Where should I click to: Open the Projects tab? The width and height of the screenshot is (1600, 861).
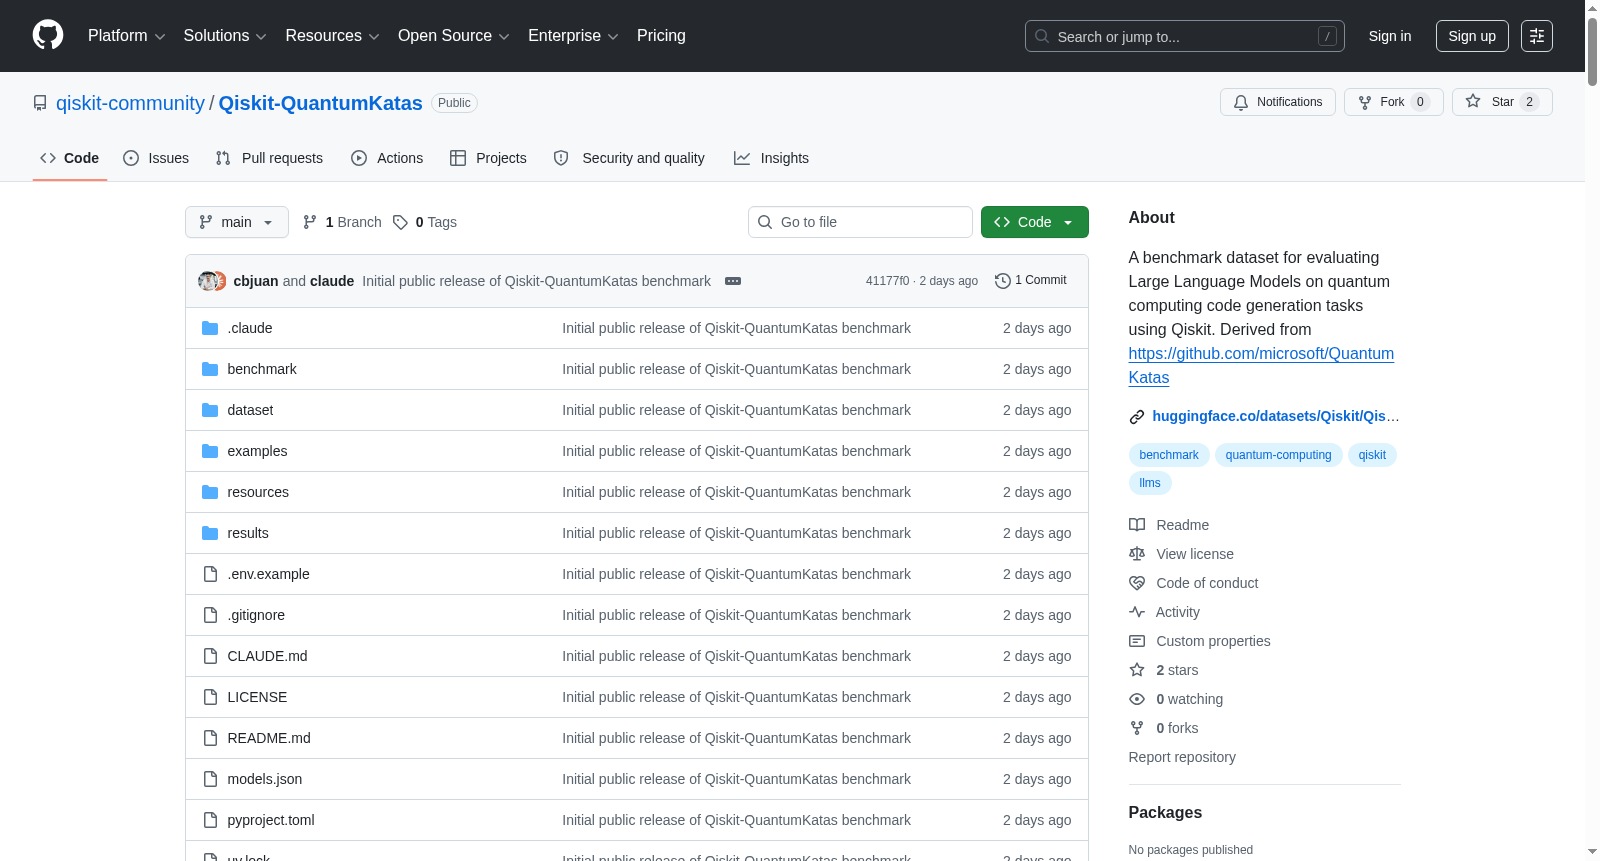(x=488, y=158)
